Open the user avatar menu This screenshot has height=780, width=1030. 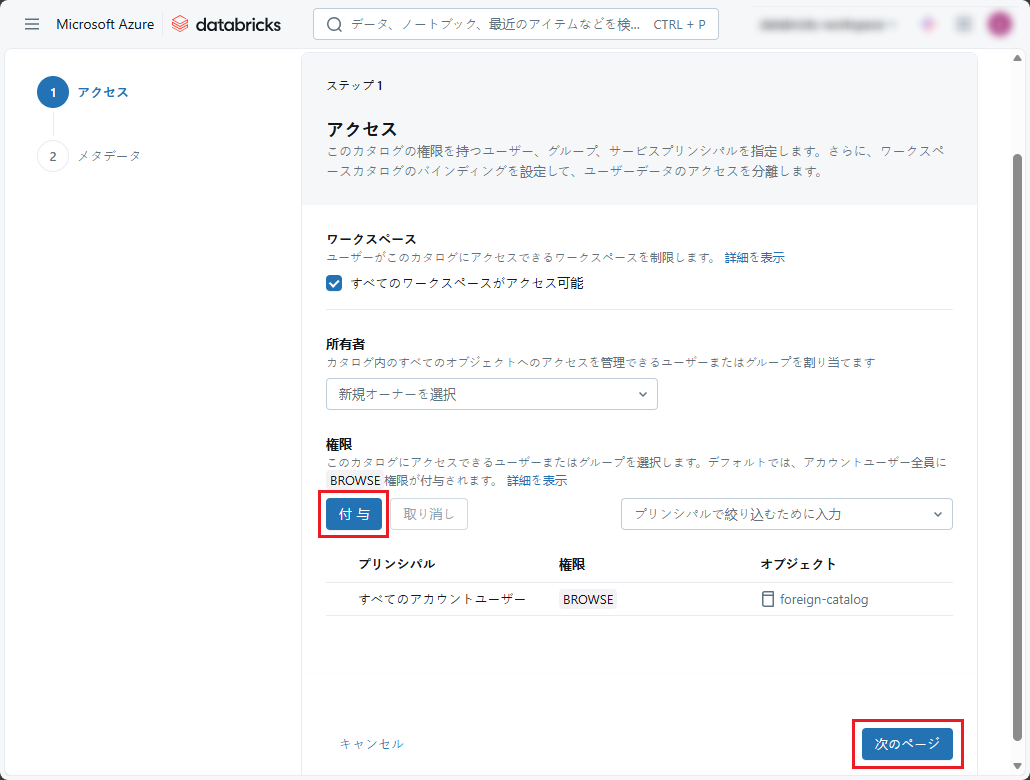(x=999, y=24)
